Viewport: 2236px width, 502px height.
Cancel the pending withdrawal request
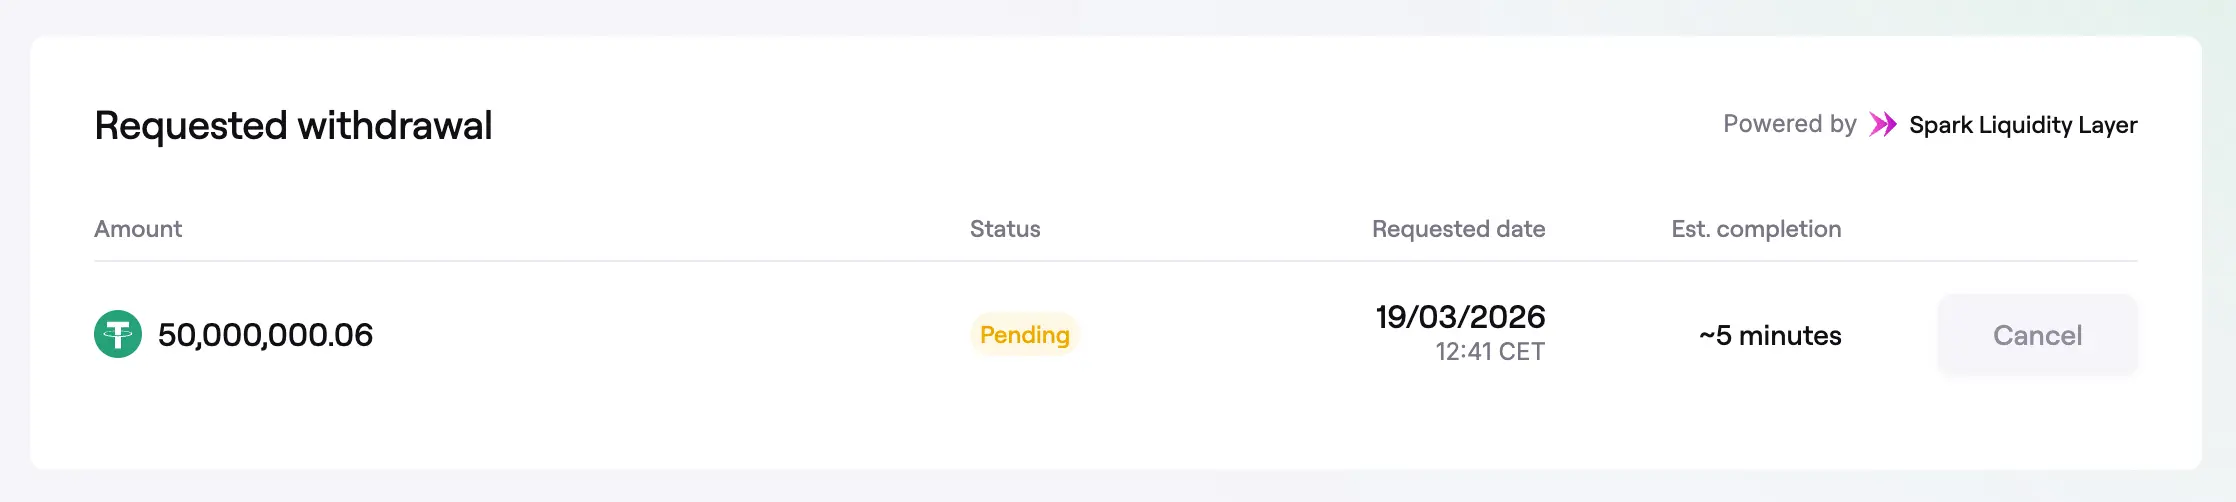click(2037, 335)
